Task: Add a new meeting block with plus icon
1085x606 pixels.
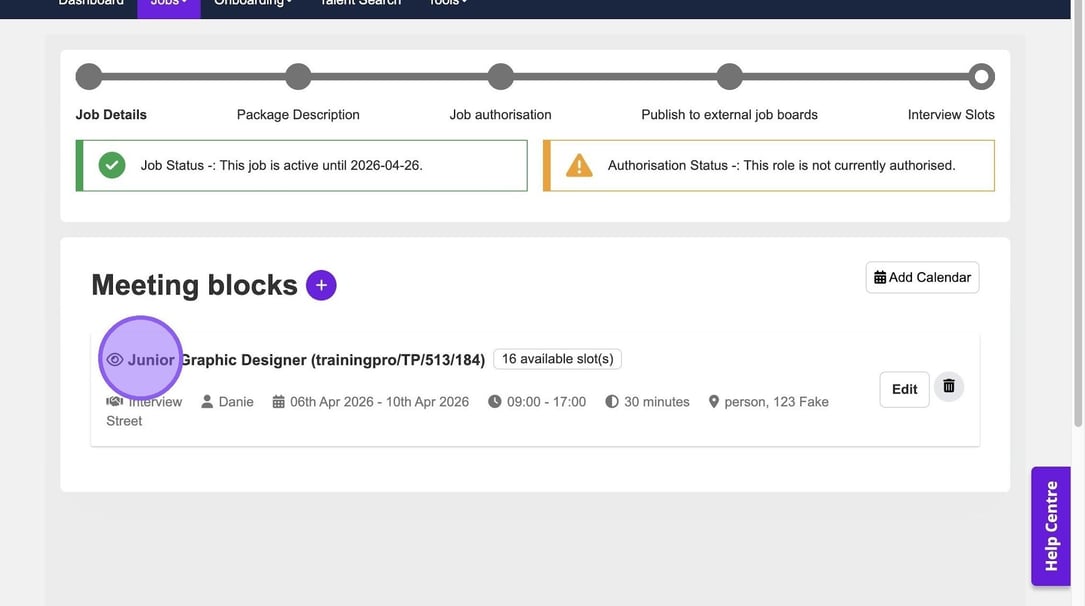Action: 321,285
